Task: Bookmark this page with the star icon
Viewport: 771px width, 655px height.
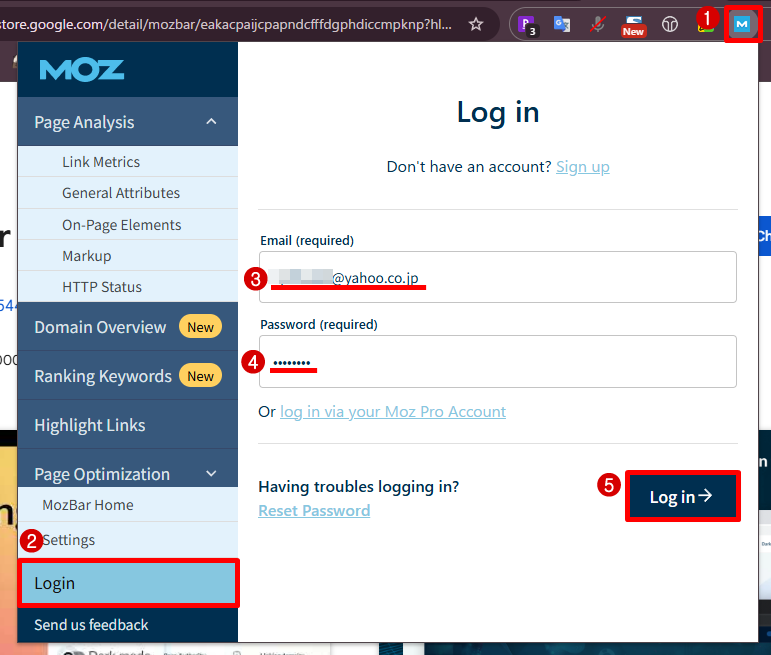Action: (476, 23)
